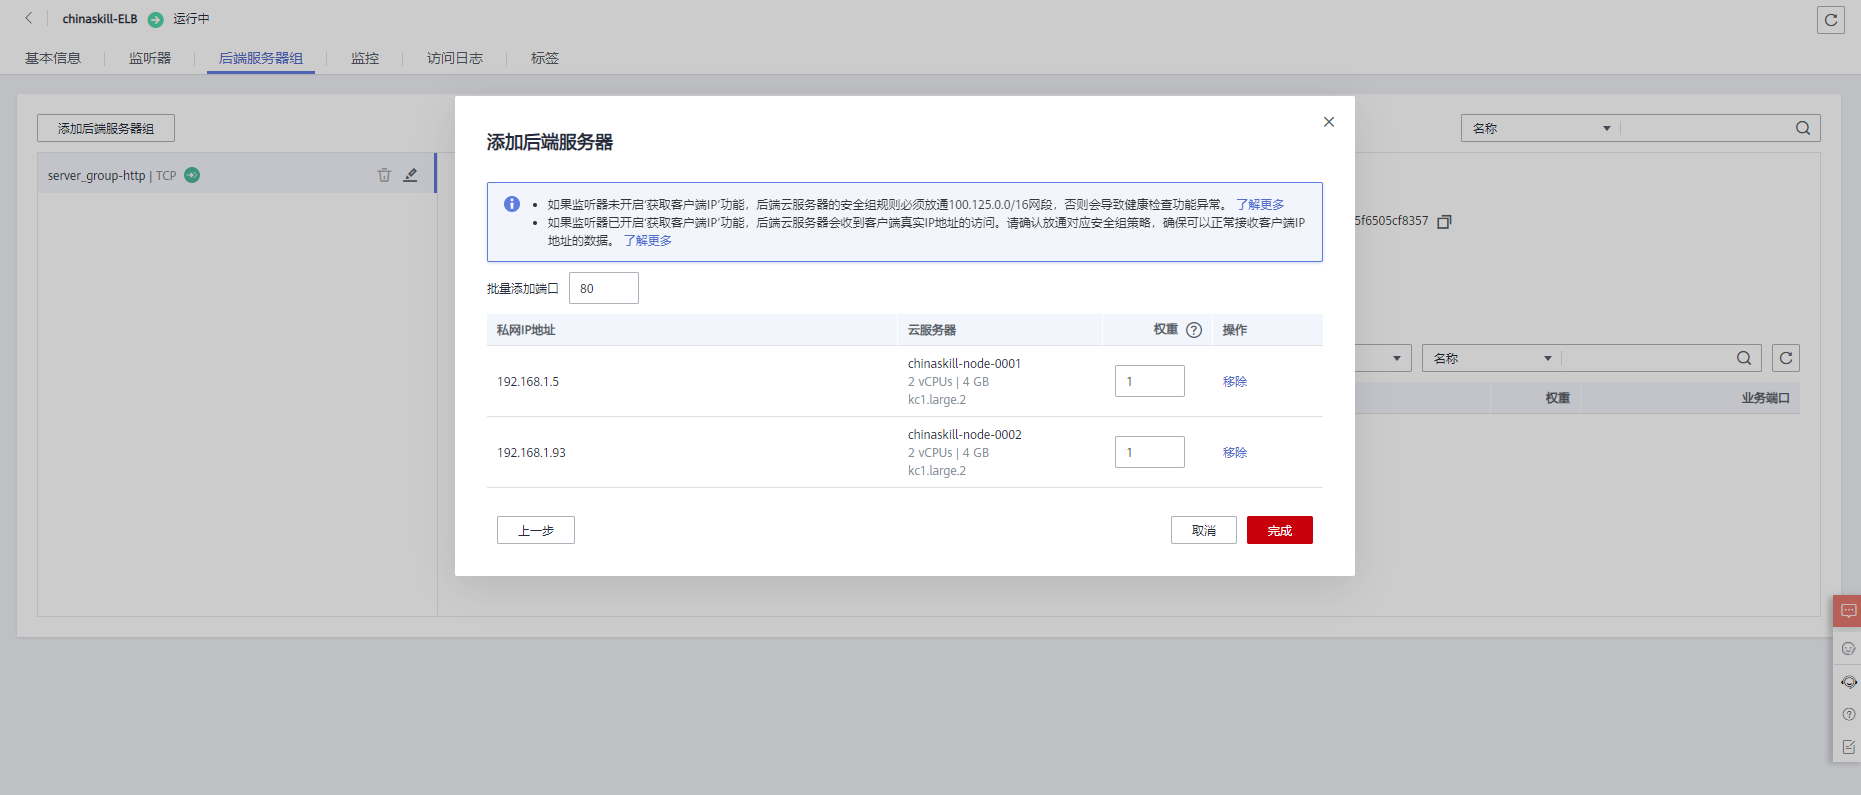Click the 添加后端服务器组 button
Screen dimensions: 1861x795
click(x=106, y=128)
